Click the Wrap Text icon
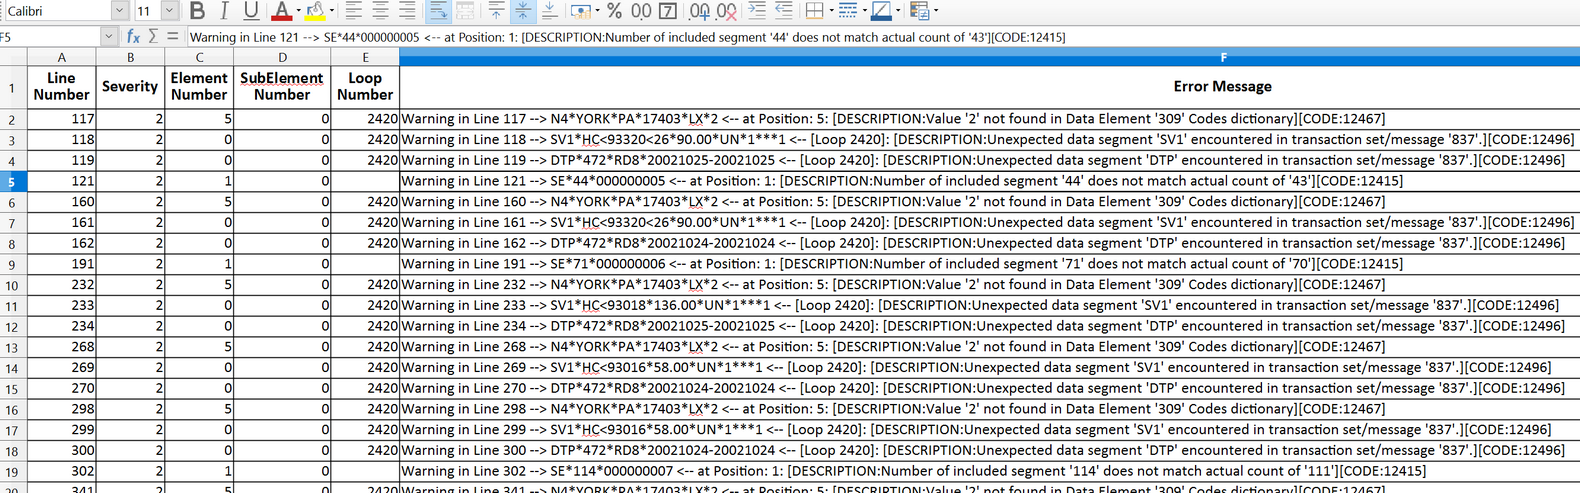This screenshot has width=1580, height=493. click(x=438, y=11)
